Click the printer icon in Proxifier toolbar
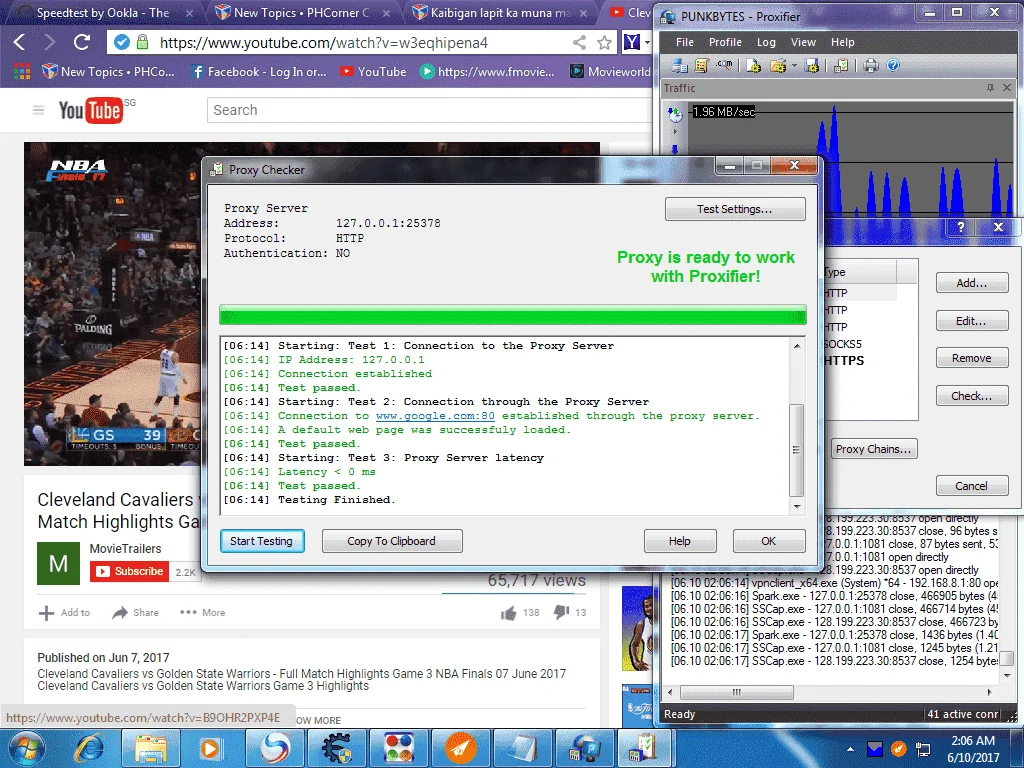Image resolution: width=1024 pixels, height=768 pixels. (871, 65)
